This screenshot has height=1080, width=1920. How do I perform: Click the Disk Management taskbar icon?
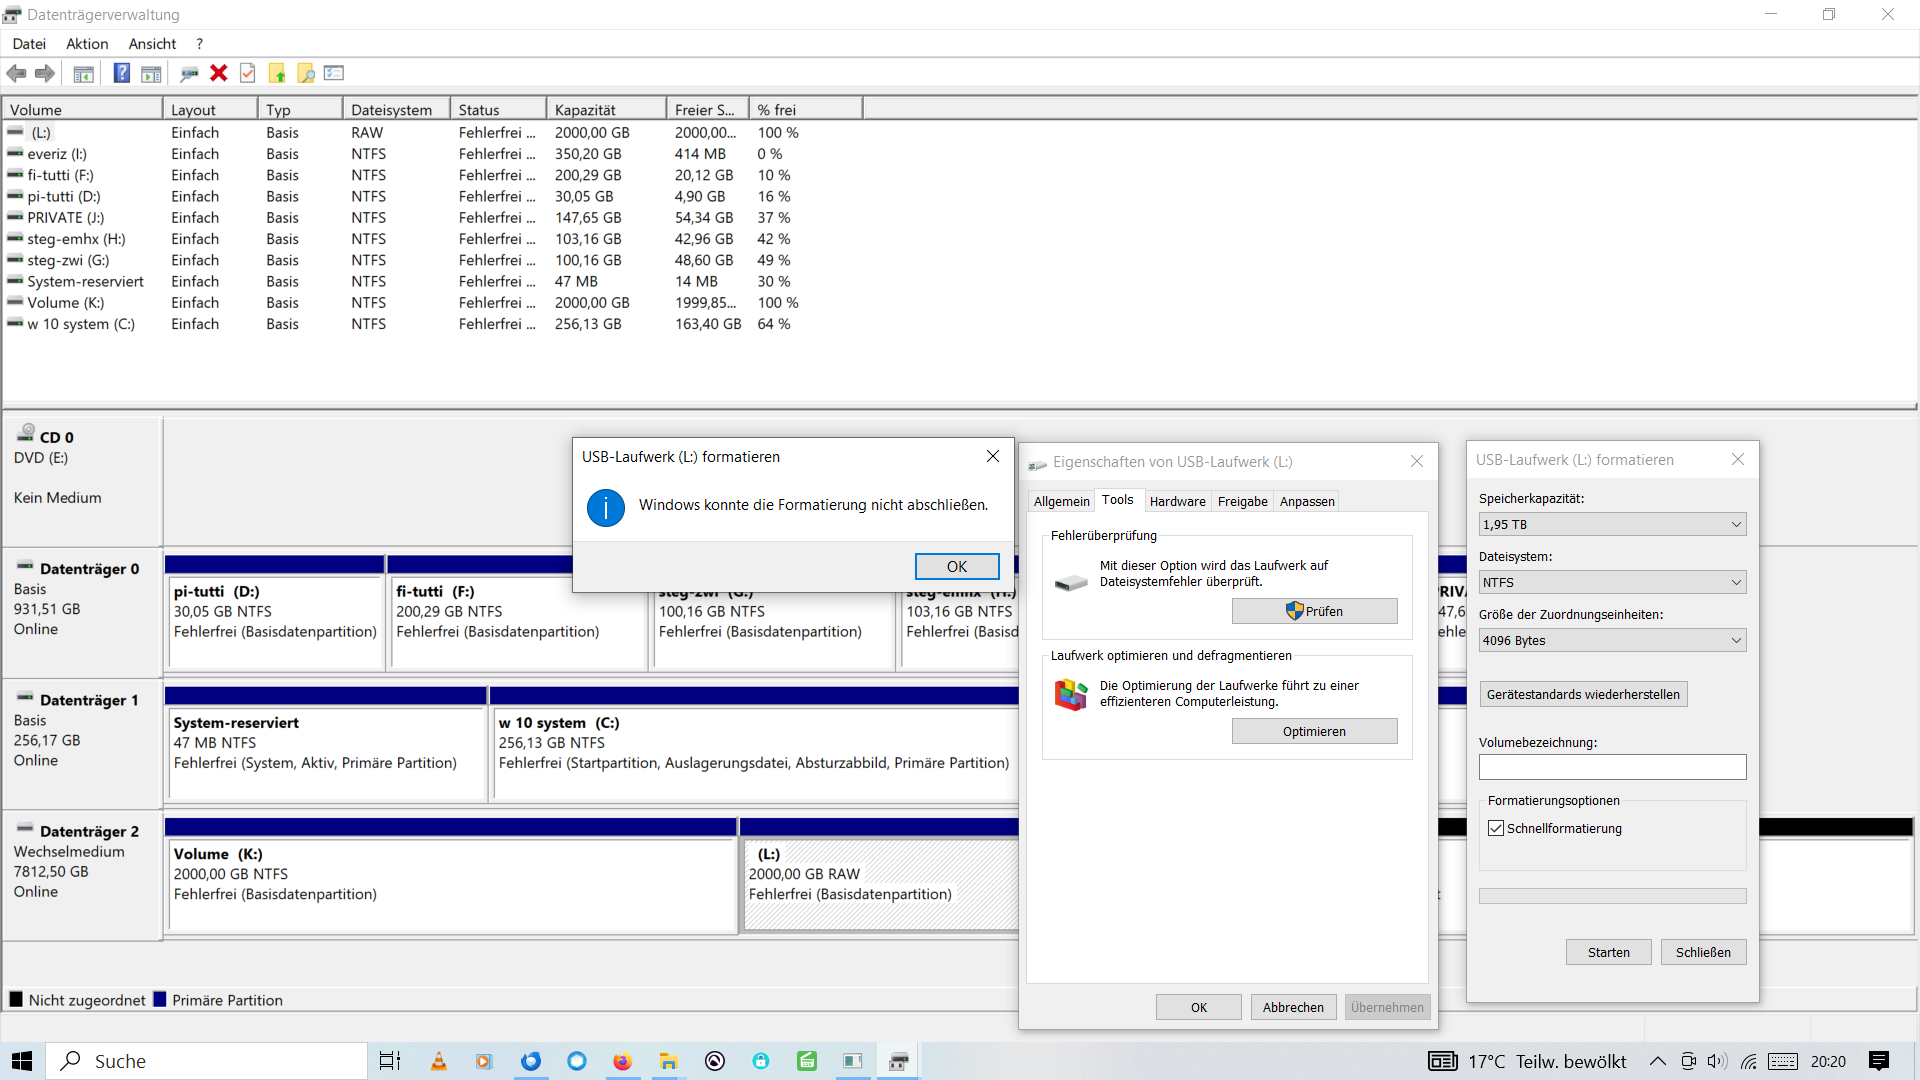click(899, 1061)
